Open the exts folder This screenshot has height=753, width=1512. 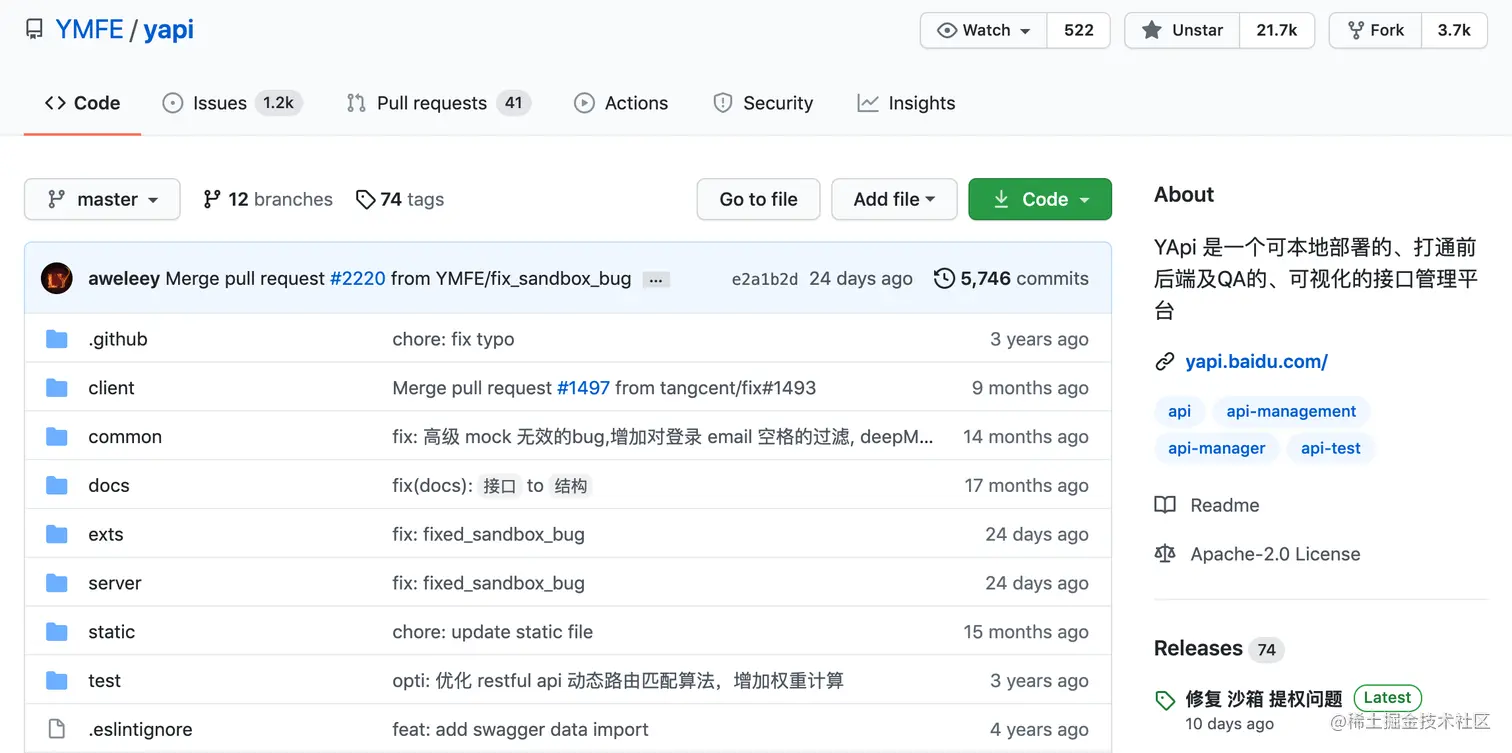[x=106, y=535]
